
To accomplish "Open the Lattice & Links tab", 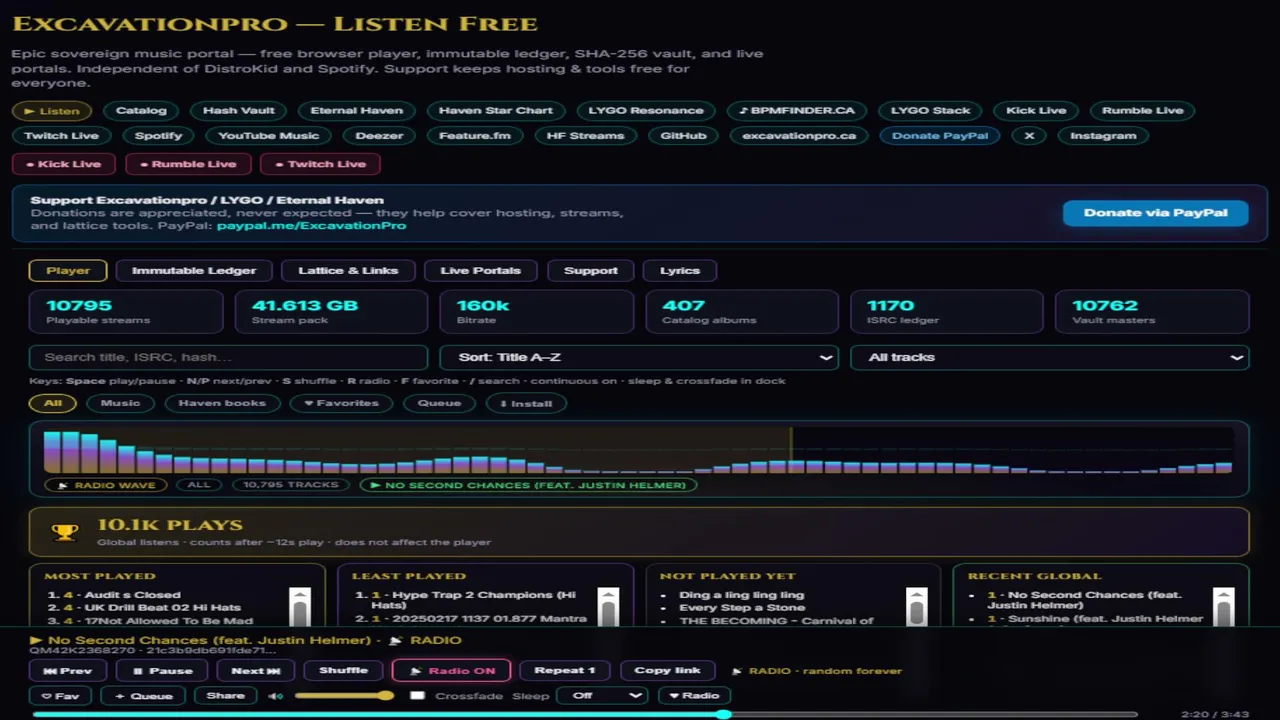I will (x=348, y=271).
